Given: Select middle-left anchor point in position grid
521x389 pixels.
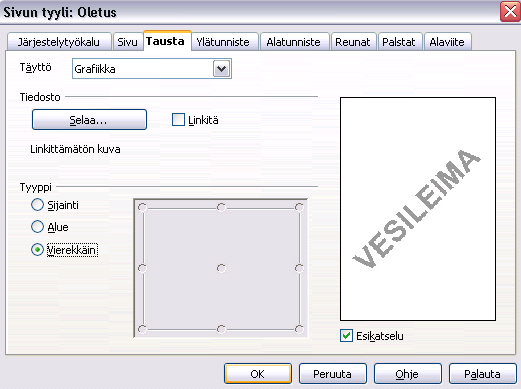Looking at the screenshot, I should (143, 268).
